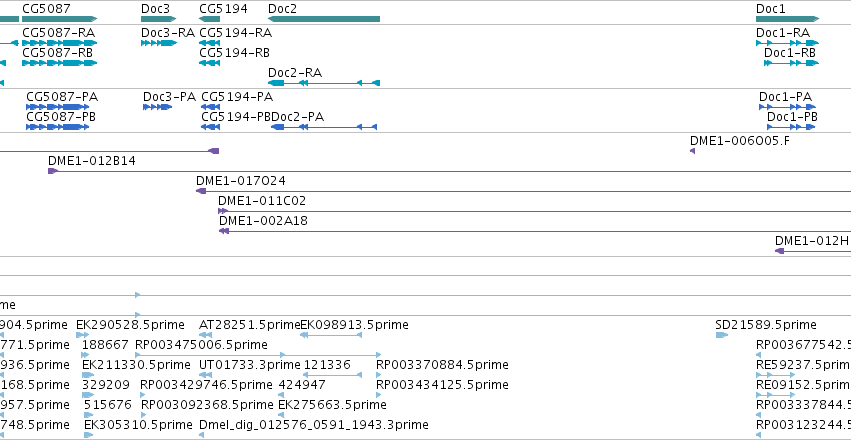
Task: Click the Doc1 gene bar
Action: [787, 19]
